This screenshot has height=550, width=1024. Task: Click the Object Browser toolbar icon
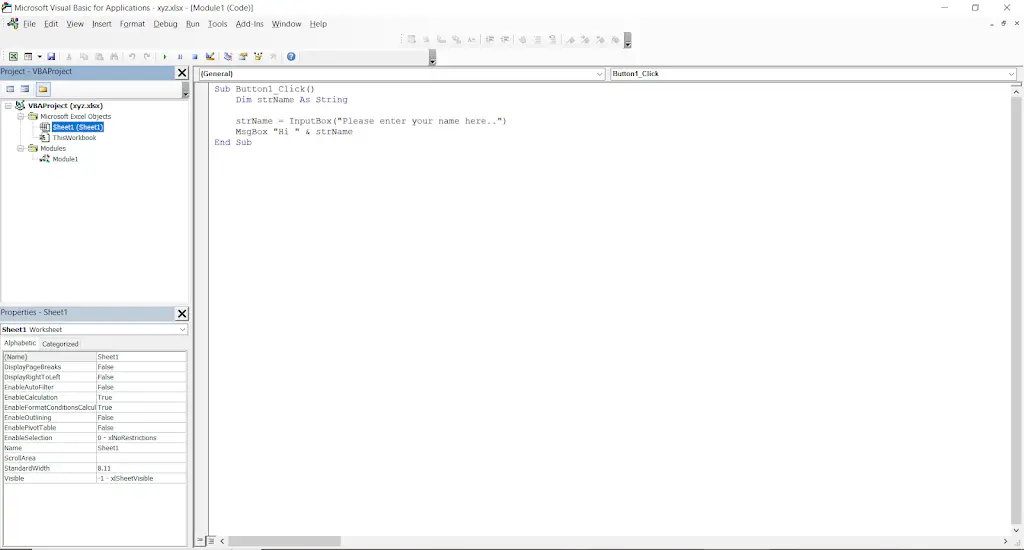[258, 57]
